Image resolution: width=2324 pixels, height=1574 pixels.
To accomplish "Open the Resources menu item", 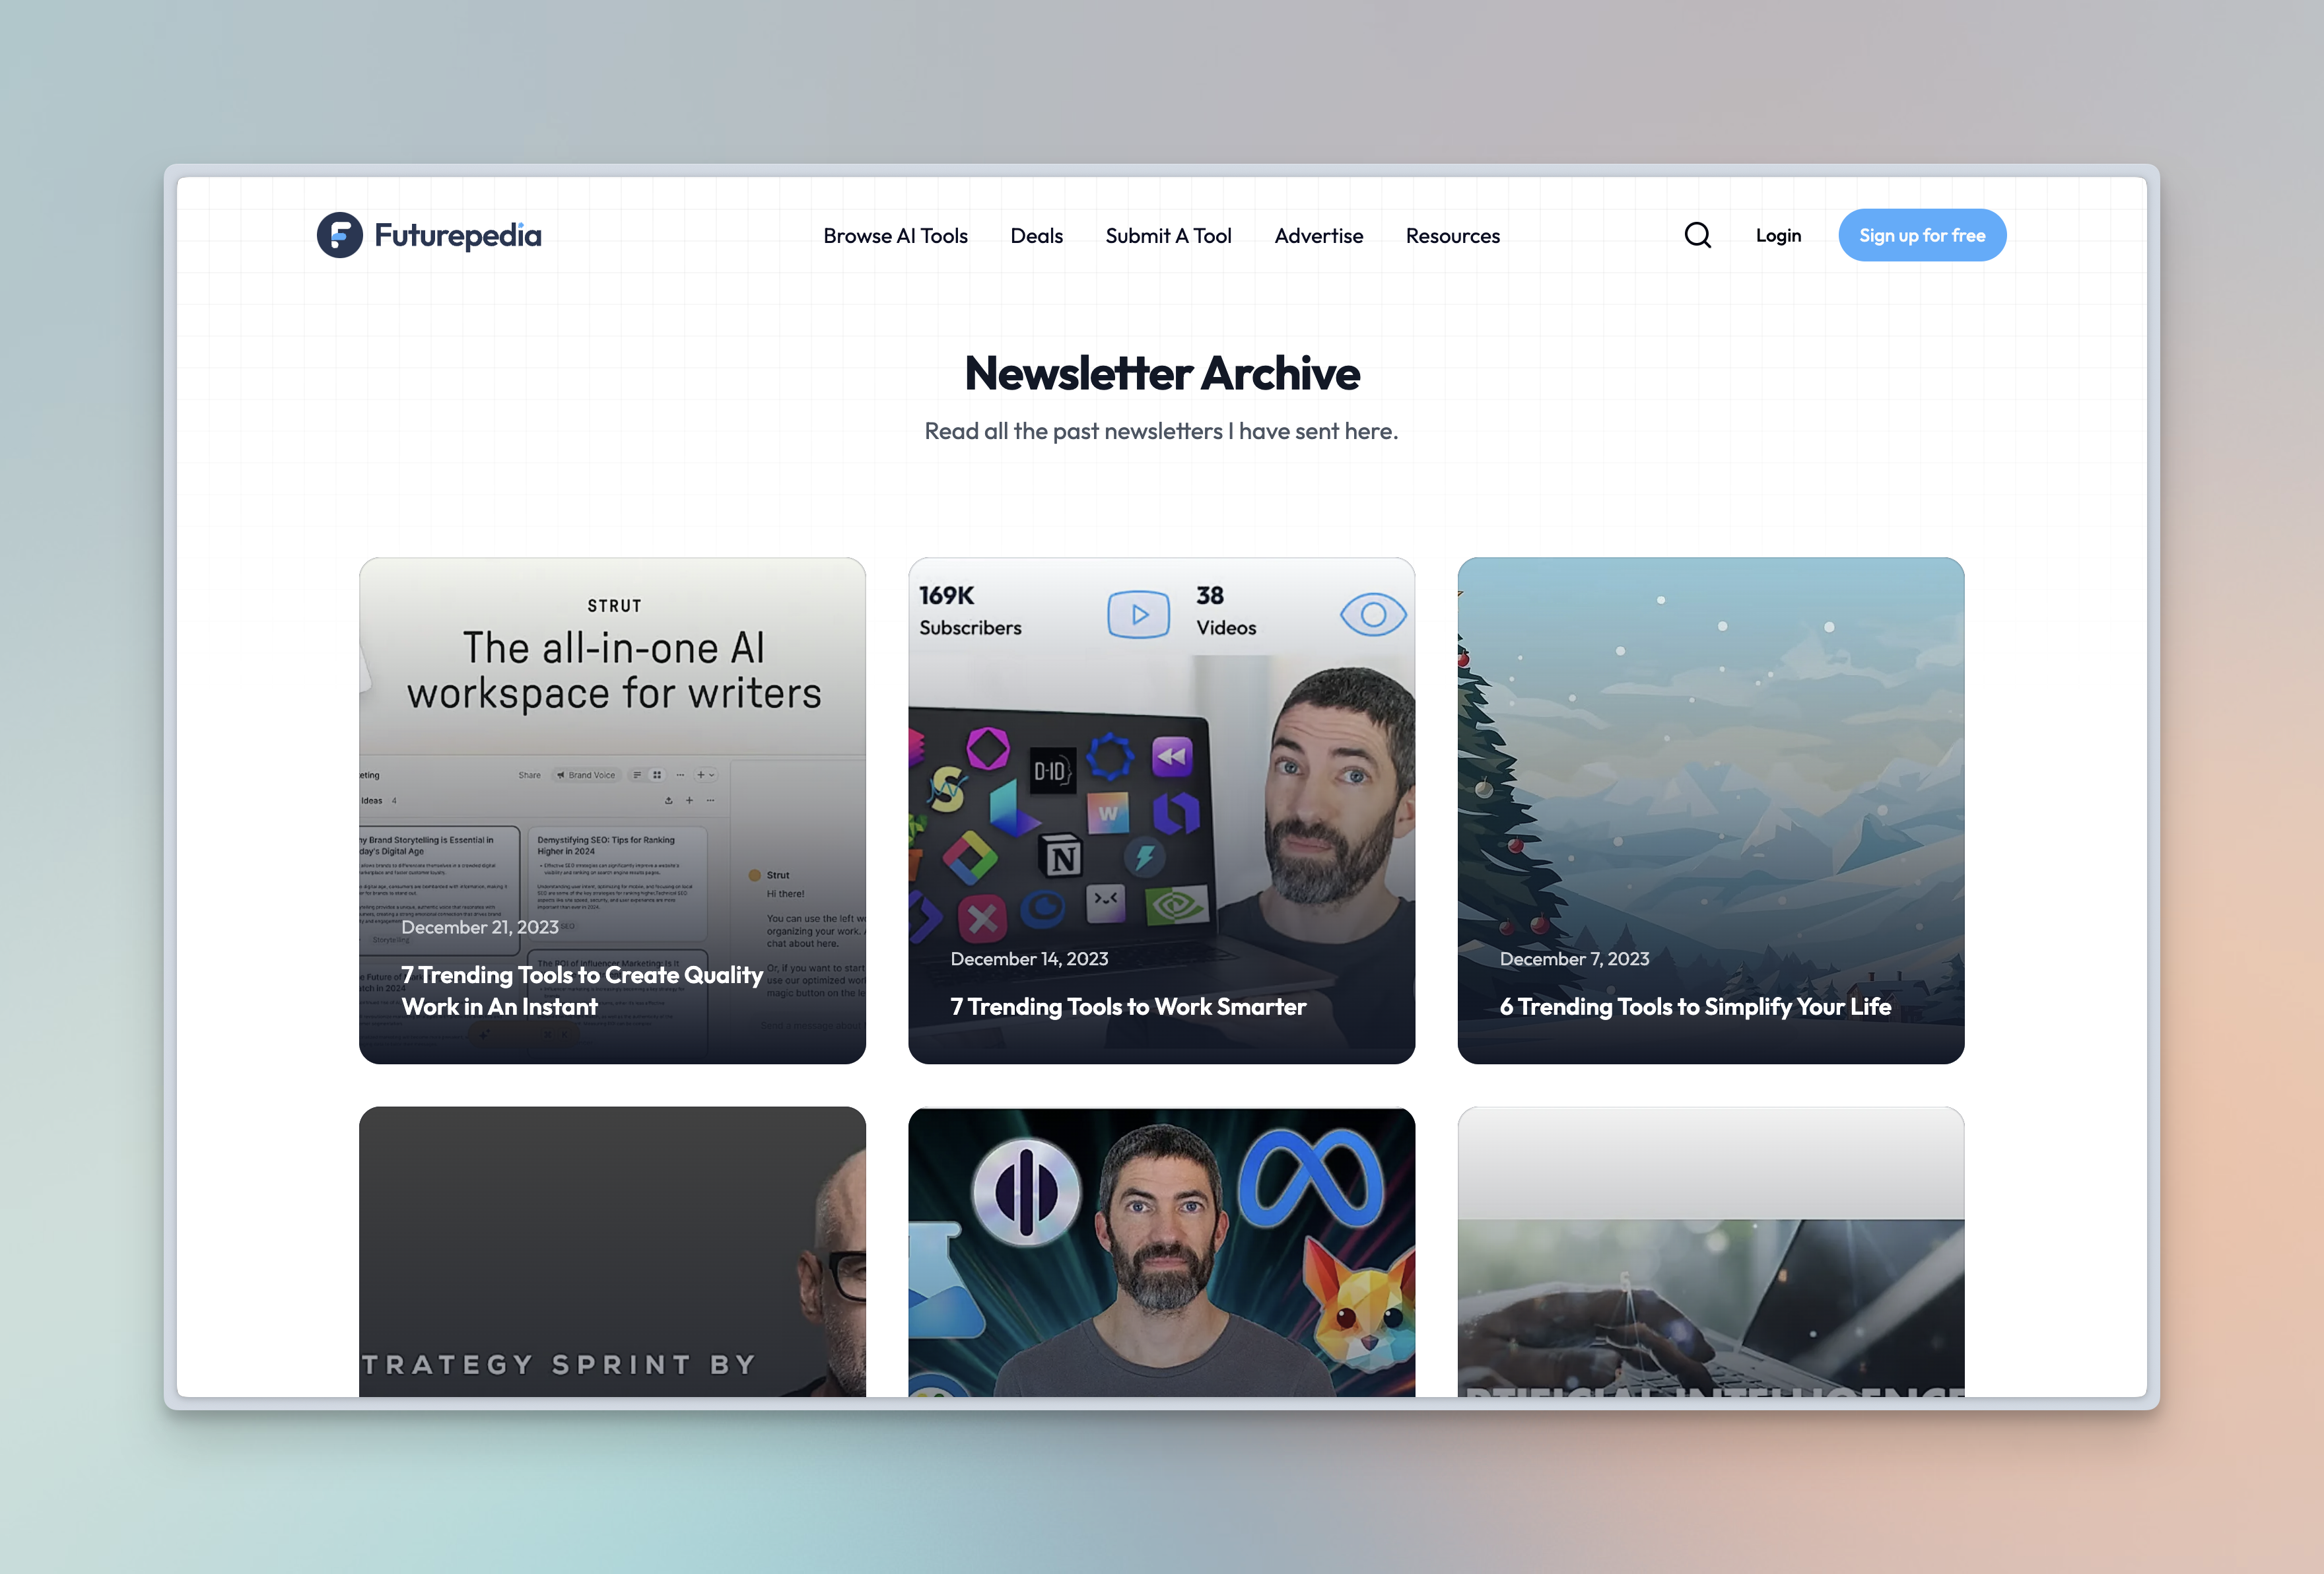I will click(x=1452, y=236).
